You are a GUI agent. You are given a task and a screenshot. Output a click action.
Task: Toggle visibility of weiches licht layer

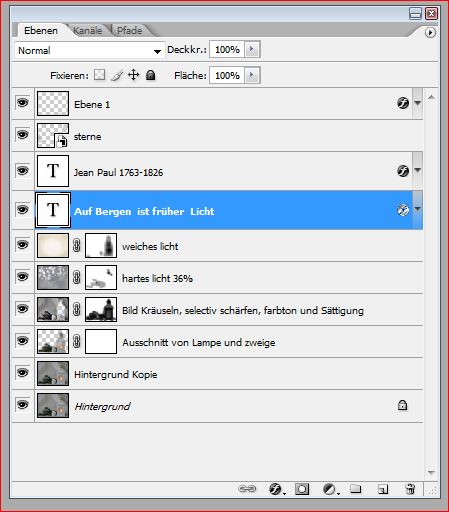(22, 245)
